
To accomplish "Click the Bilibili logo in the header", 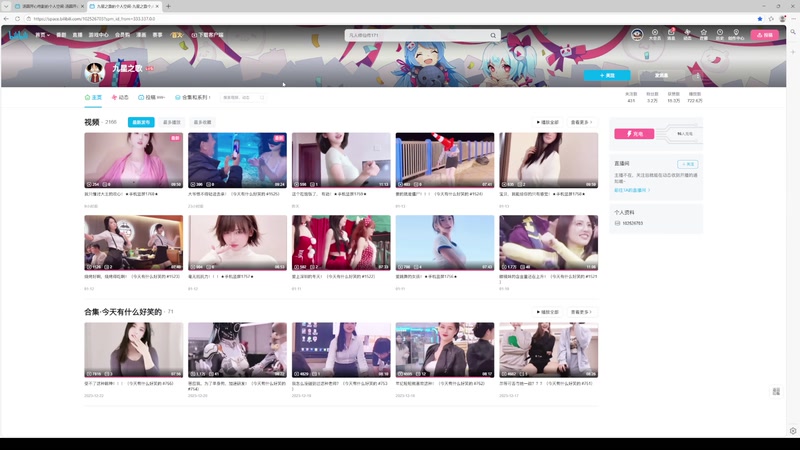I will pyautogui.click(x=19, y=34).
